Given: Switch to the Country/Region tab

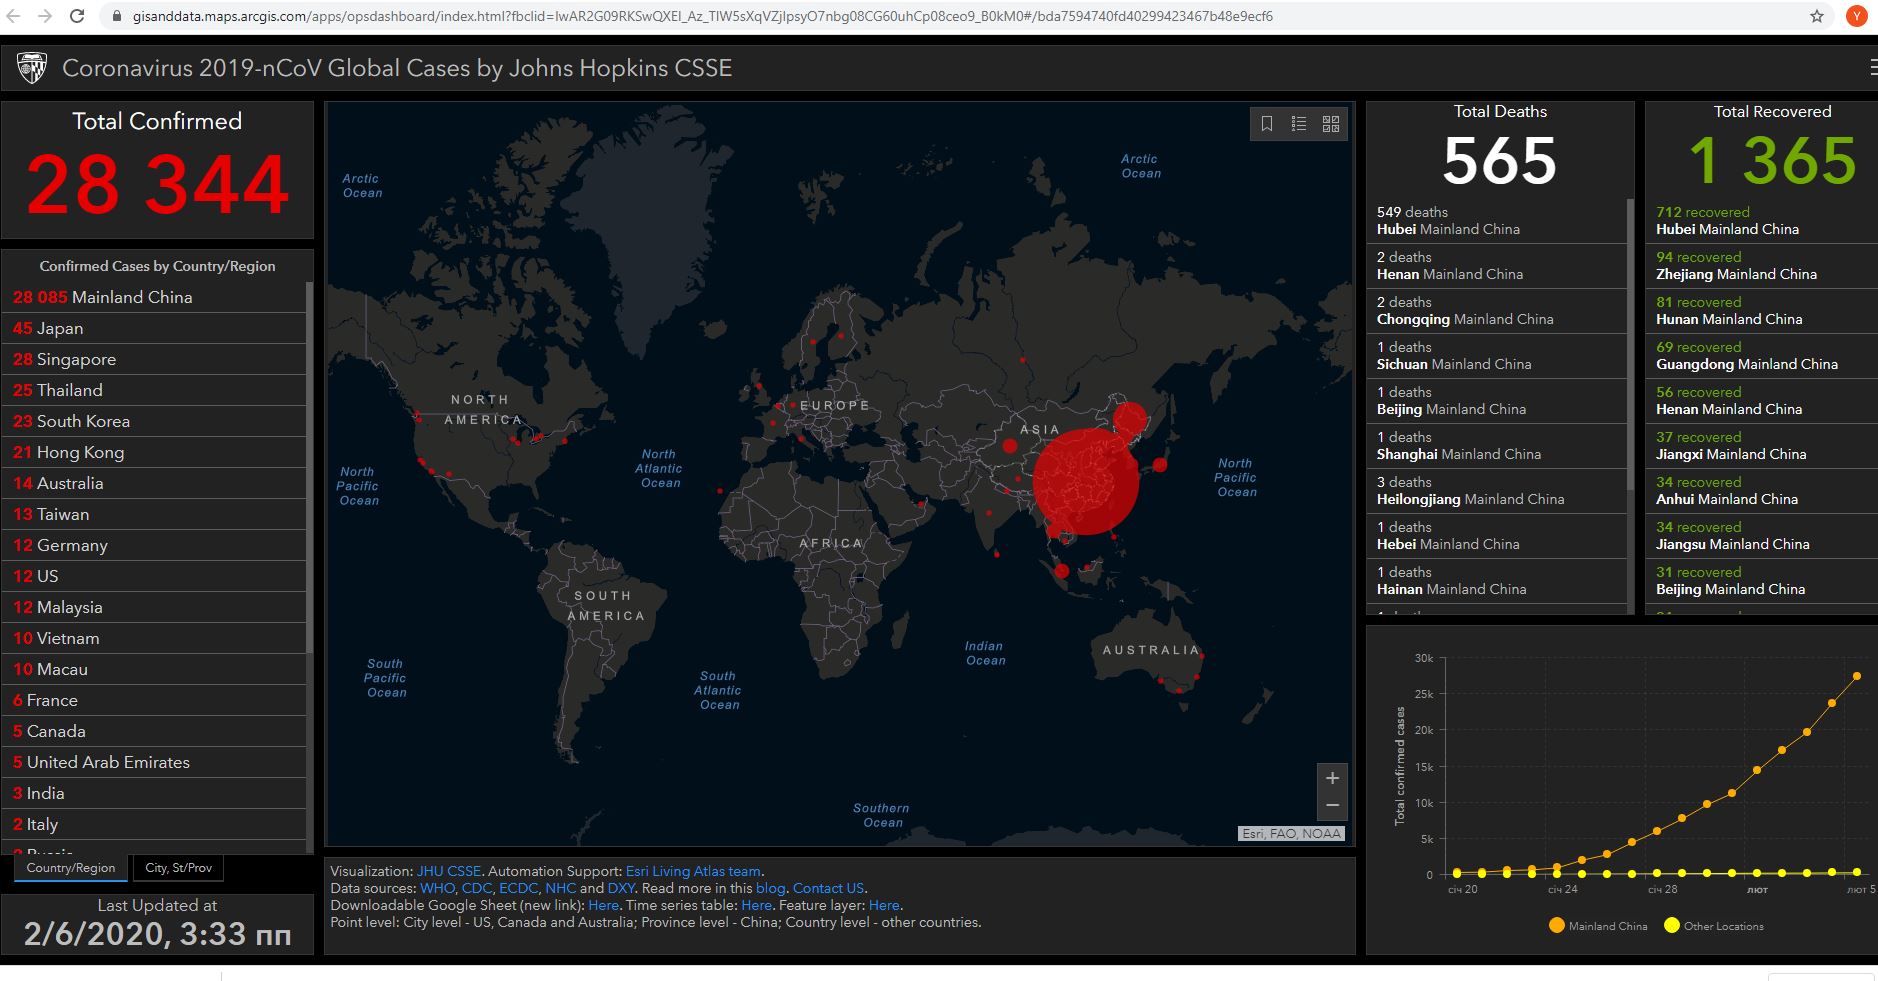Looking at the screenshot, I should [71, 868].
